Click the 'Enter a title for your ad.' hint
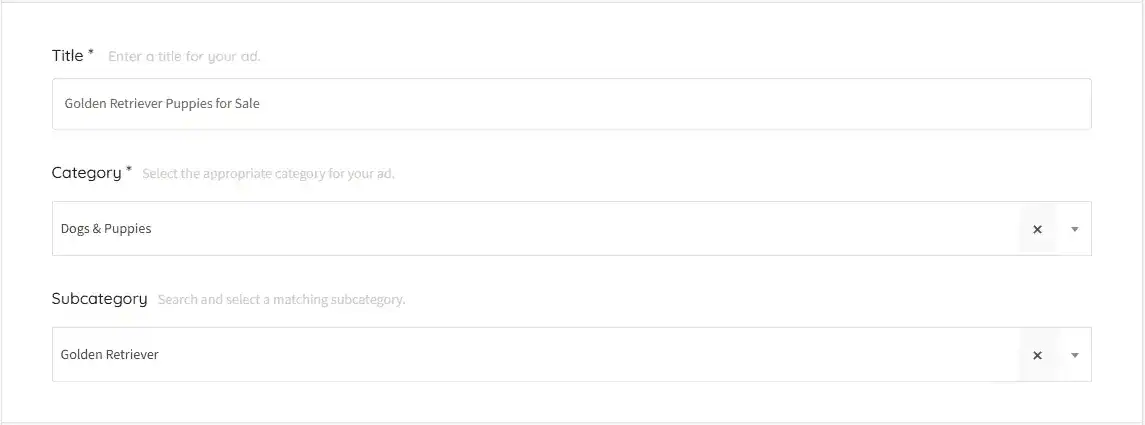This screenshot has width=1145, height=425. click(184, 57)
